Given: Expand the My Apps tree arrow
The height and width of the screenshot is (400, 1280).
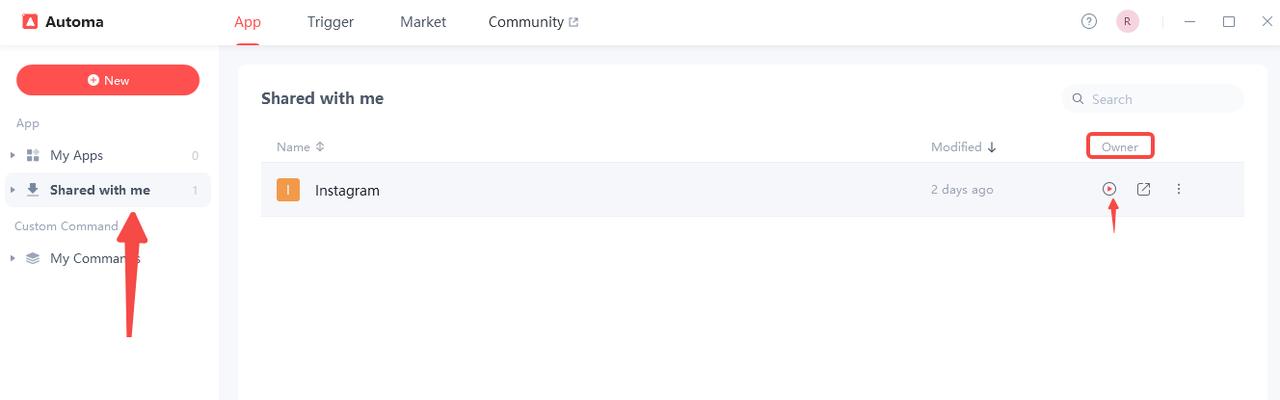Looking at the screenshot, I should [13, 155].
